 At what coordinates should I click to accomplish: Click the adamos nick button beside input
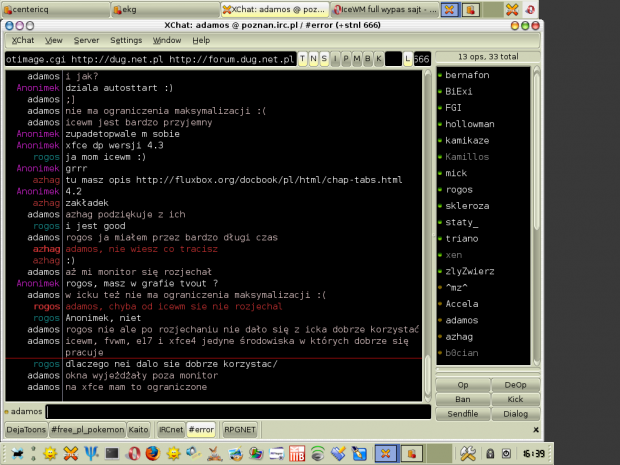pos(23,412)
